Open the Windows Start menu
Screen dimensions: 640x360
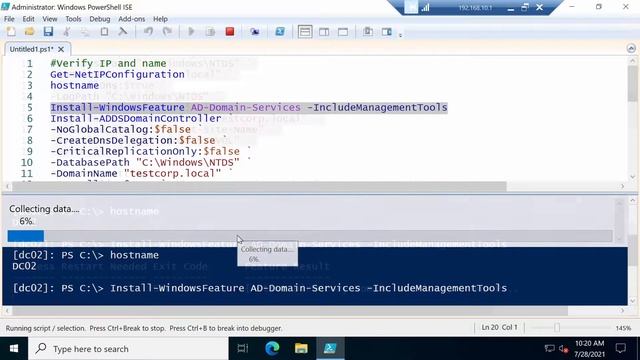14,349
